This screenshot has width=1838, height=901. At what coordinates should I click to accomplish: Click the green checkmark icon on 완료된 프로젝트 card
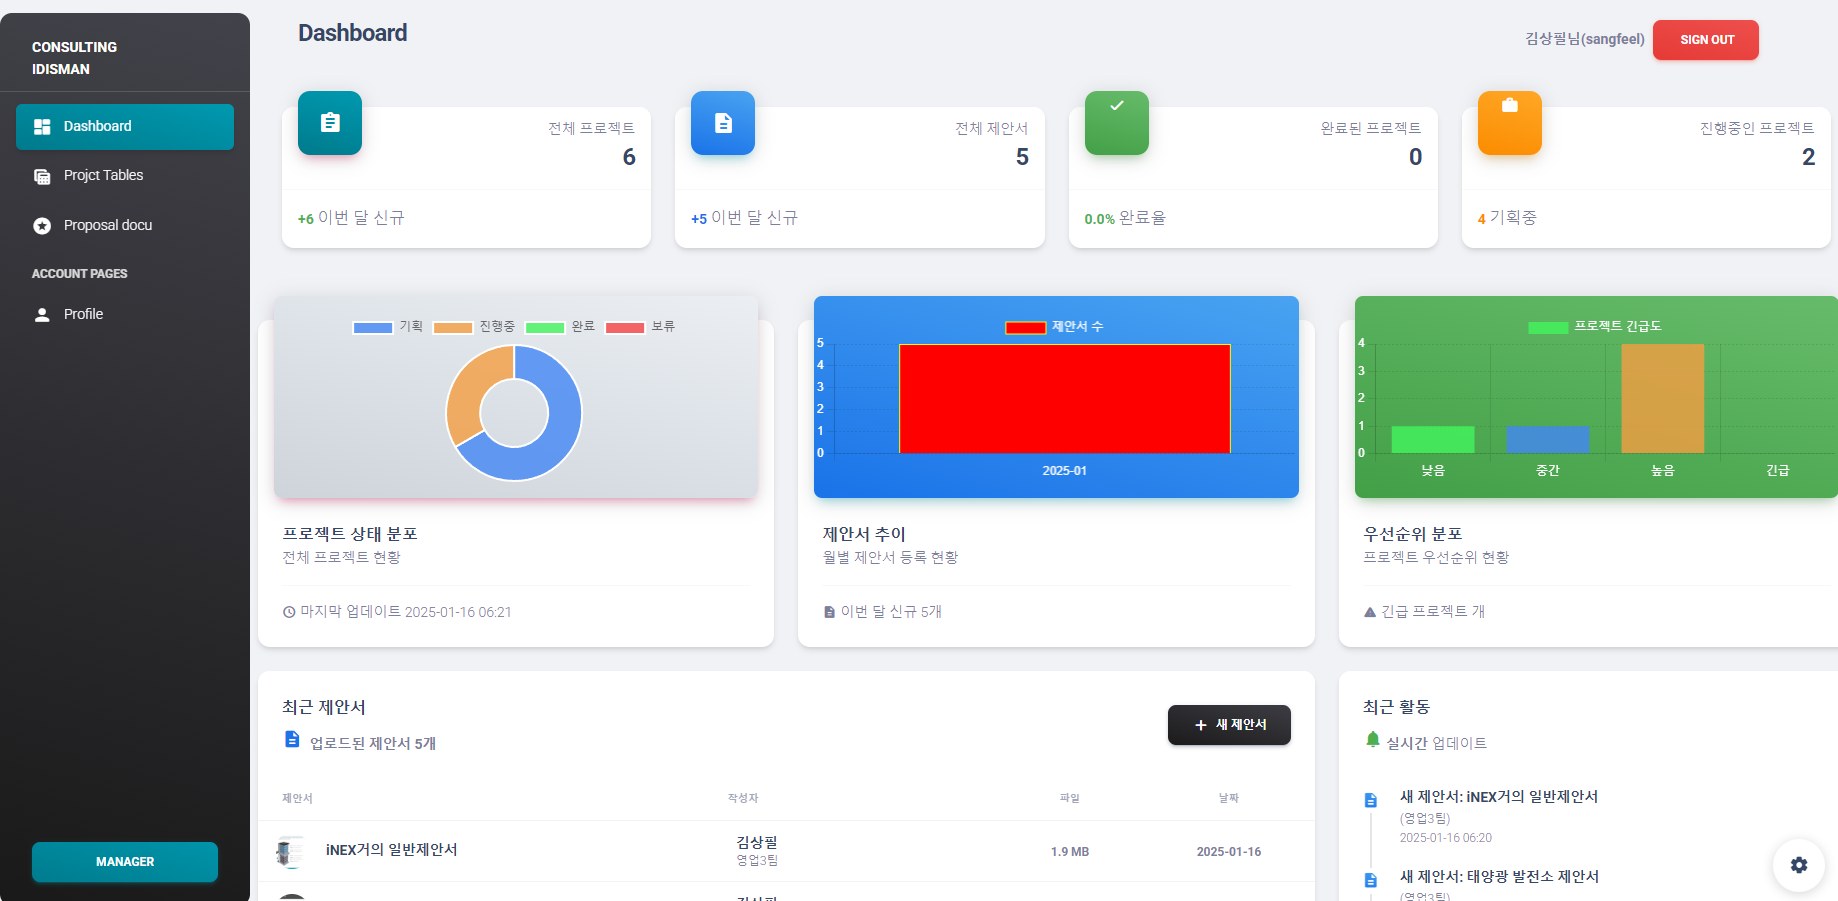click(1117, 123)
